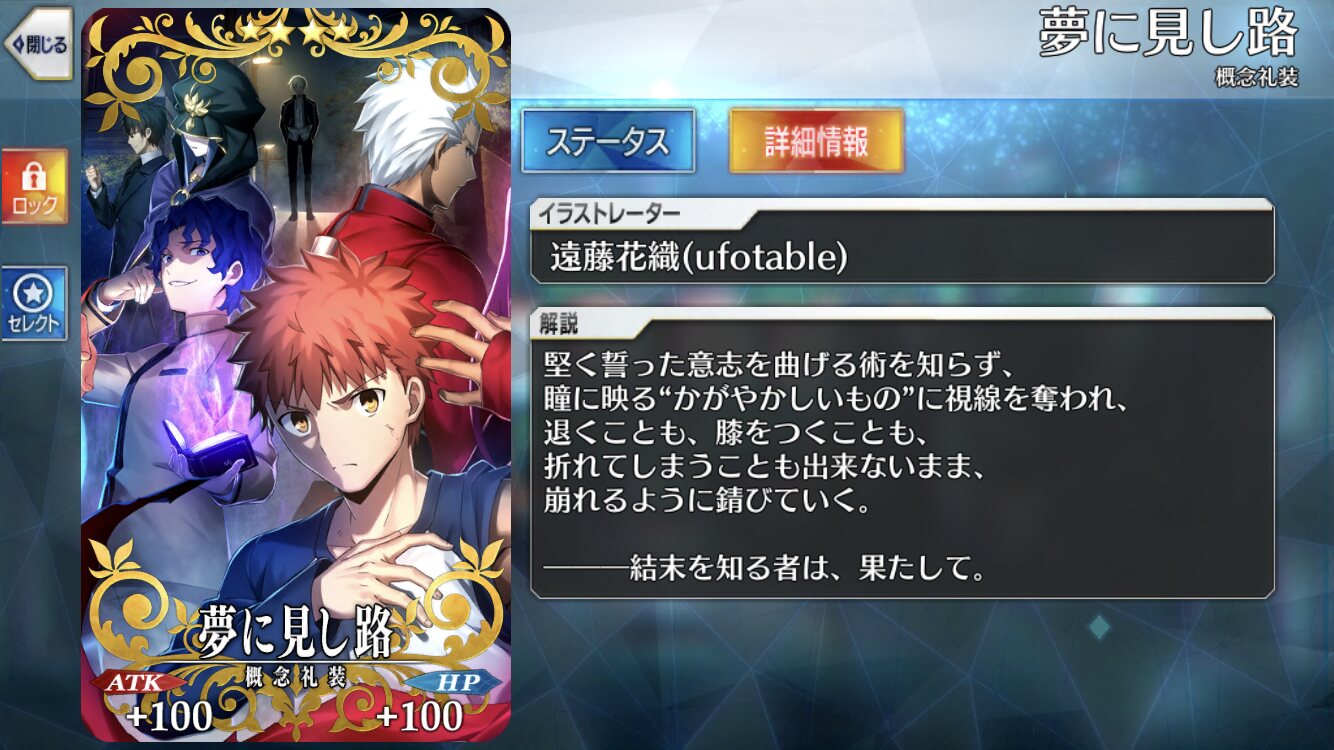This screenshot has height=750, width=1334.
Task: Tap the padlock icon on ロック
Action: [x=35, y=177]
